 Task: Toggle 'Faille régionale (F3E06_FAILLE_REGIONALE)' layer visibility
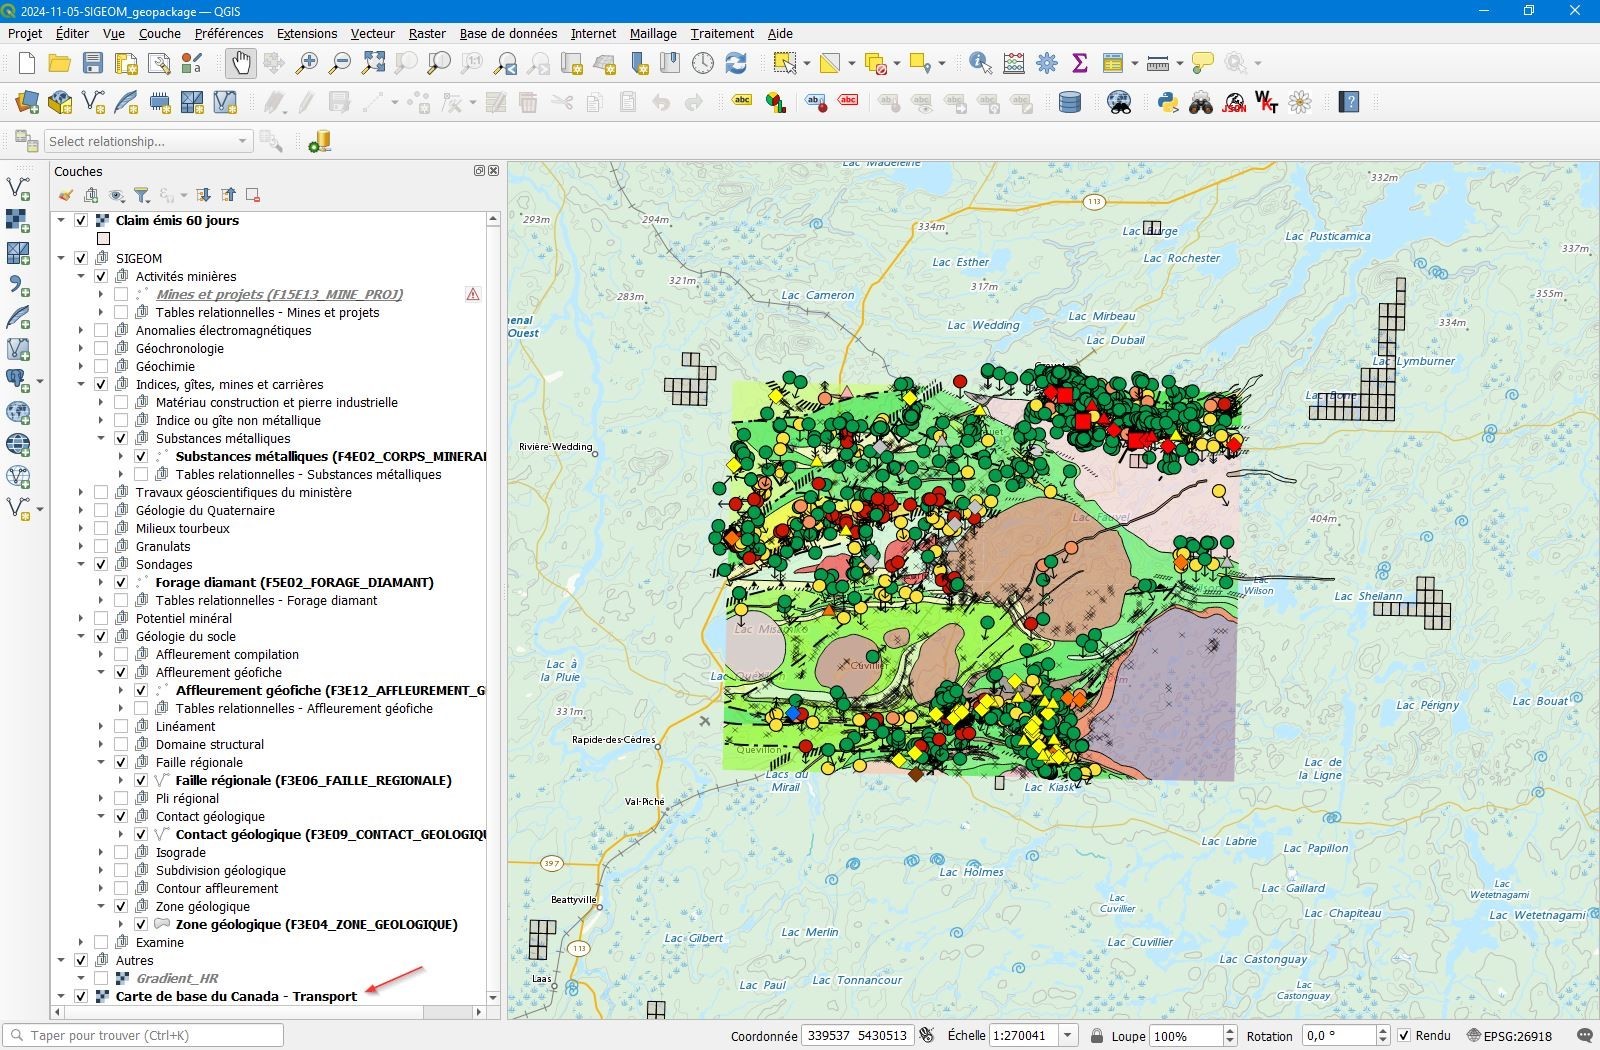[141, 780]
